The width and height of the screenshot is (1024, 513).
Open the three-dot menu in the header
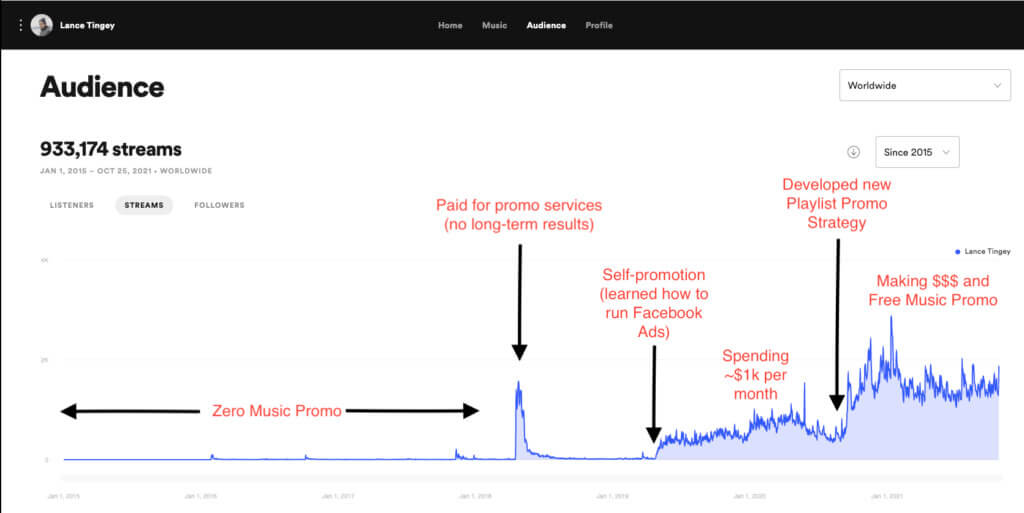(x=20, y=25)
